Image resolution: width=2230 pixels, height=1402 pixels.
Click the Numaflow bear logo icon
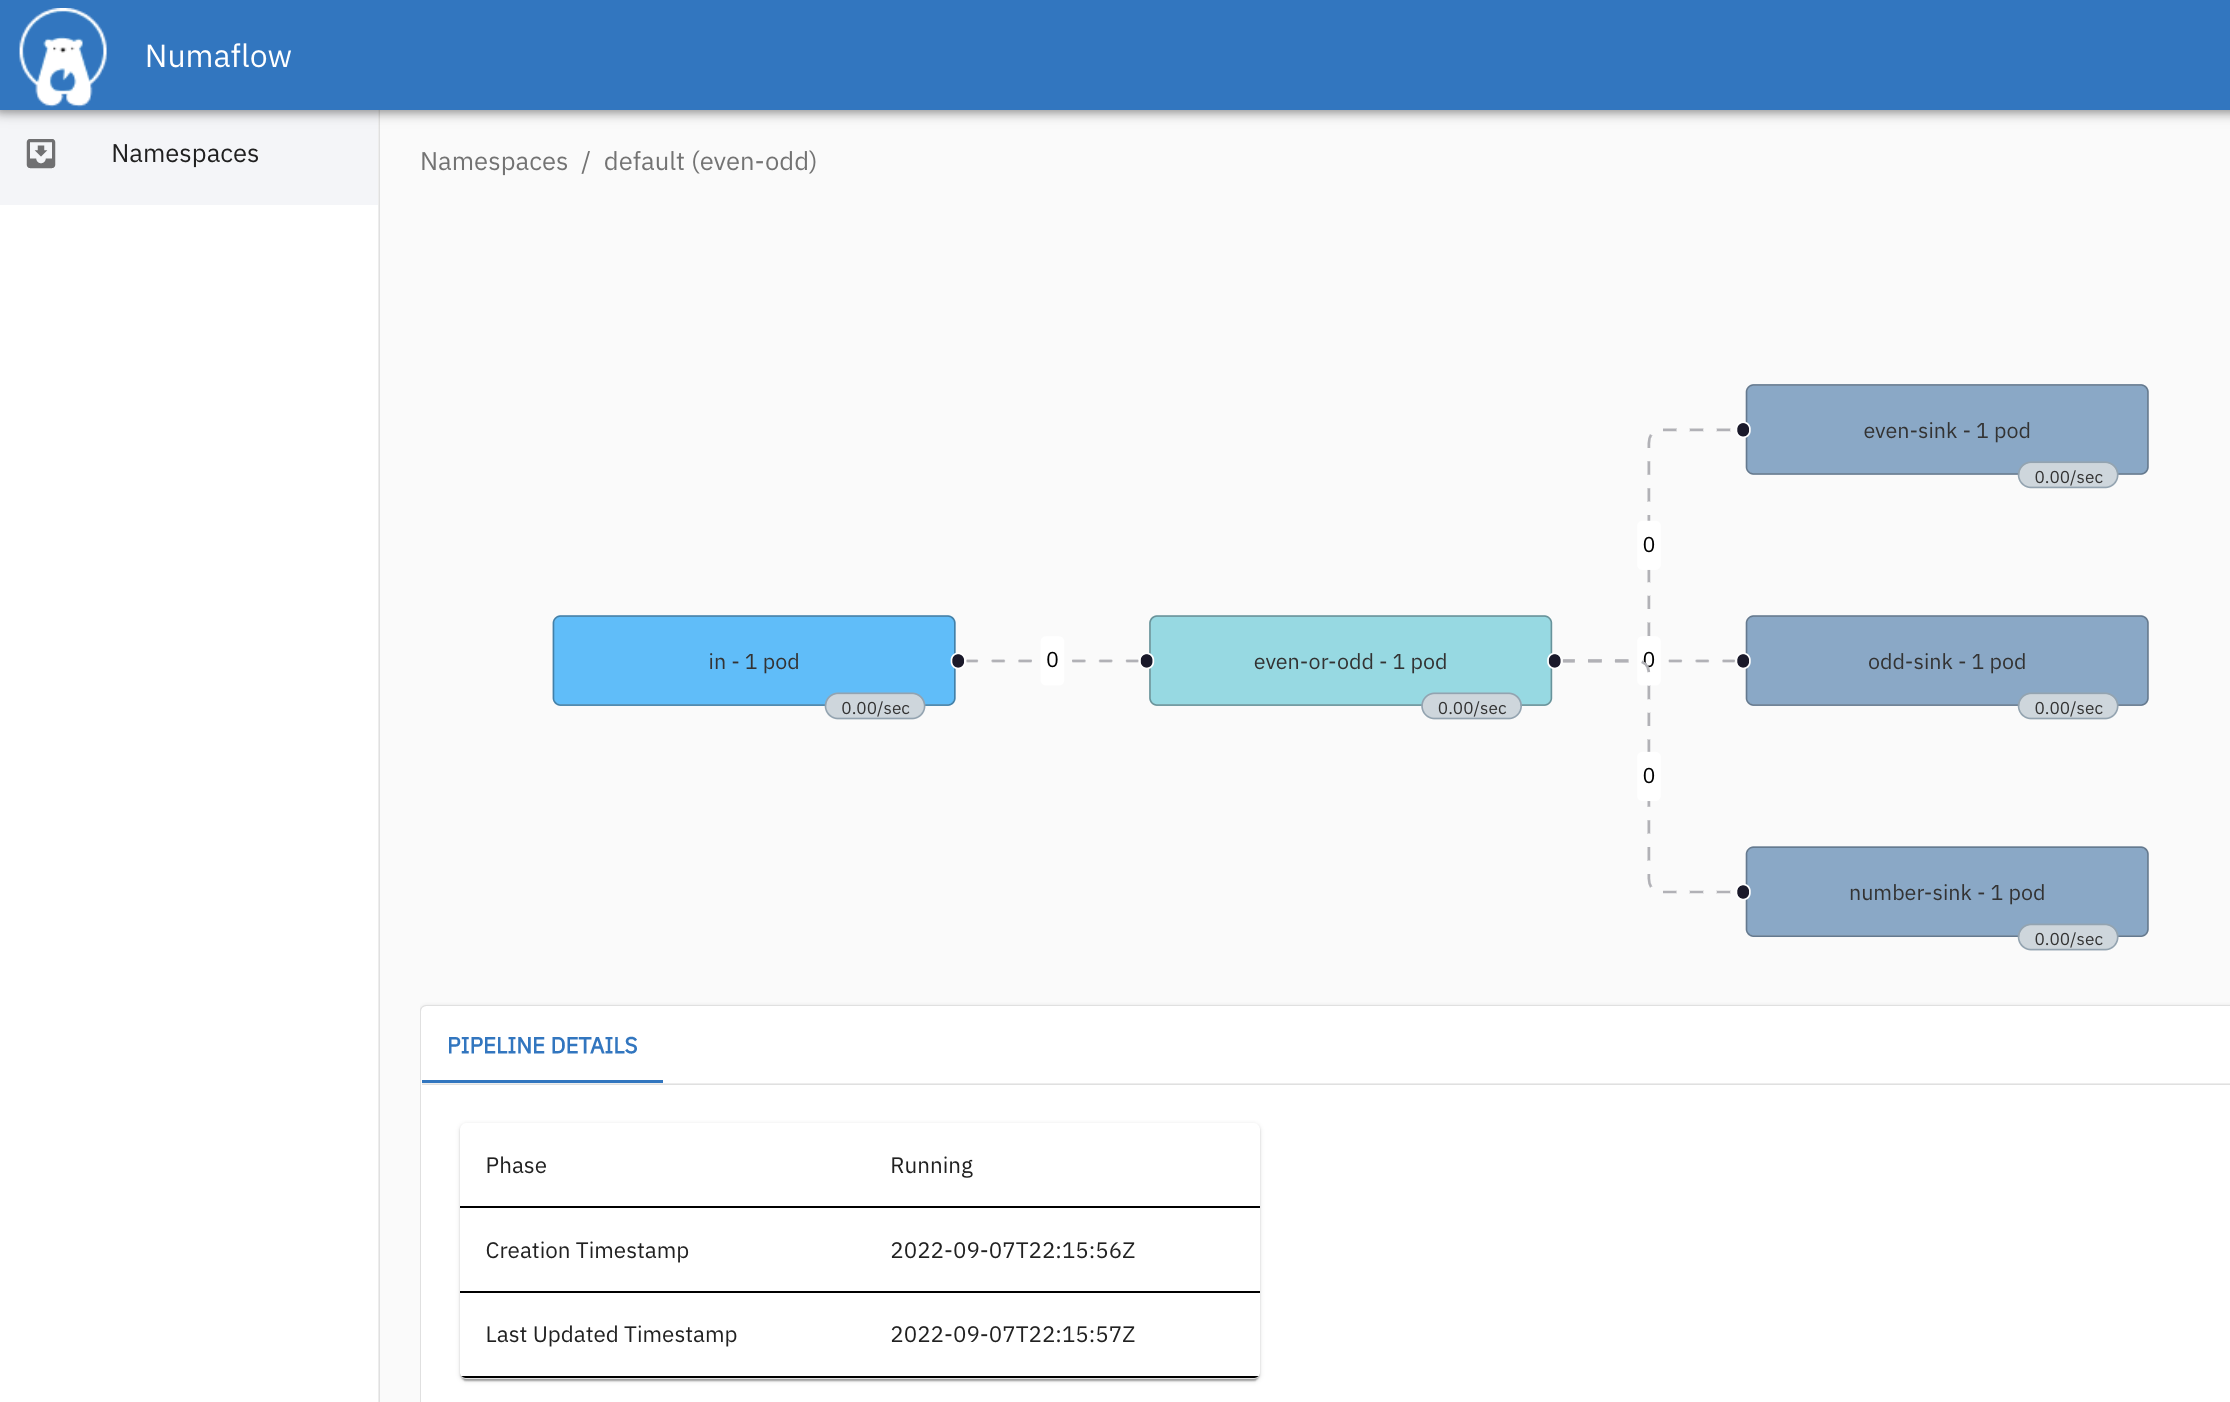(63, 56)
